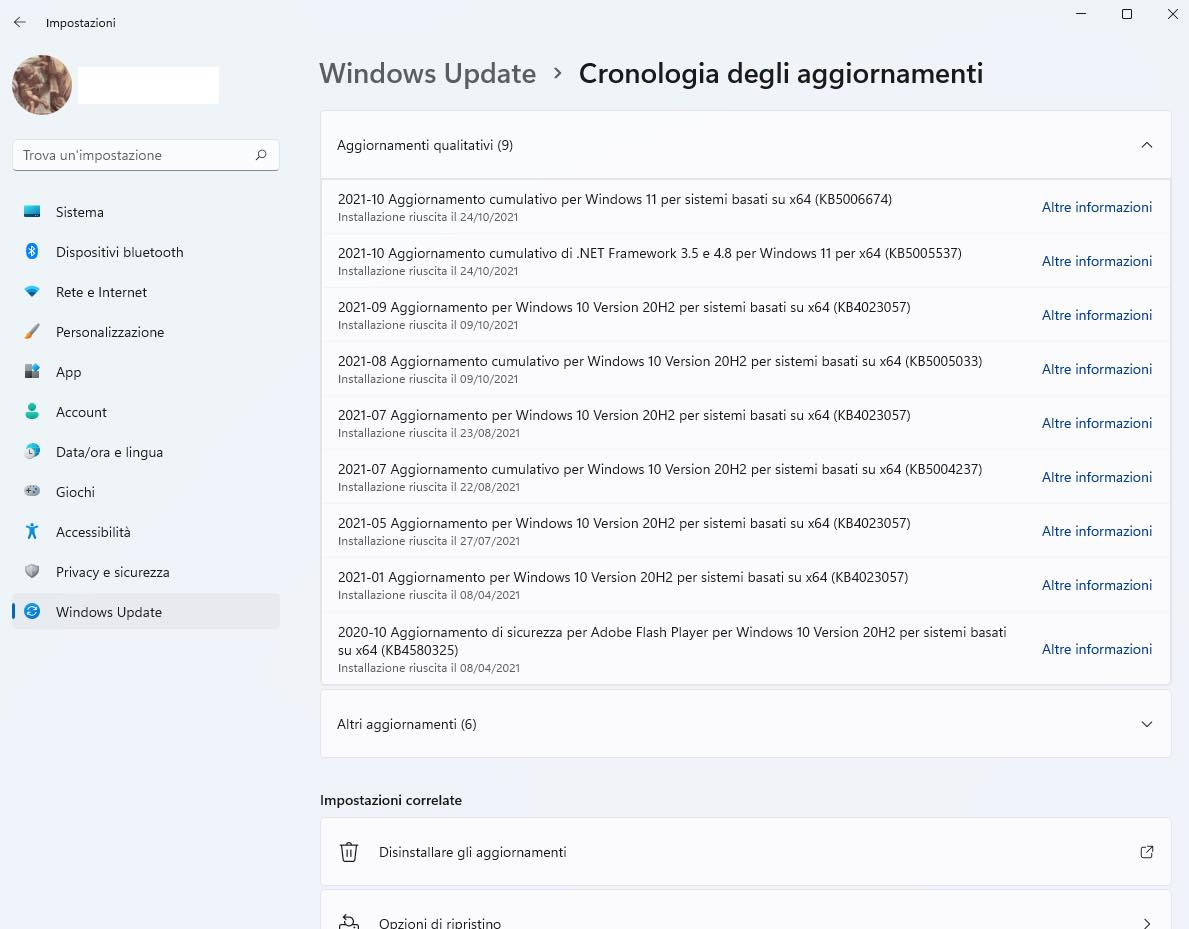Open Dispositivi bluetooth settings
Image resolution: width=1189 pixels, height=929 pixels.
click(x=146, y=253)
